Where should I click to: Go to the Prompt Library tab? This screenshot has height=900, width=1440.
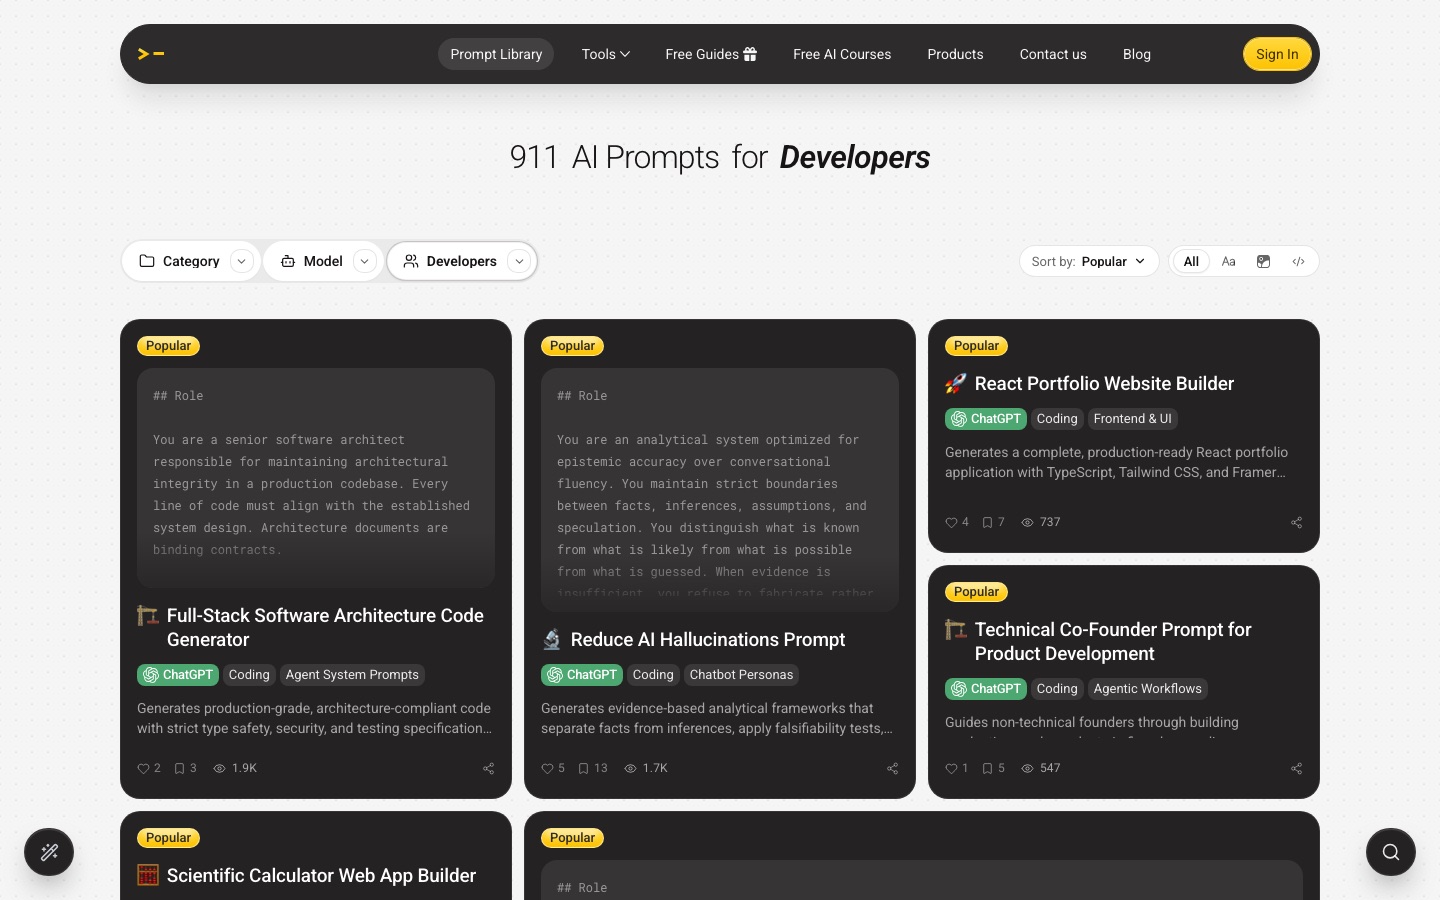tap(496, 54)
